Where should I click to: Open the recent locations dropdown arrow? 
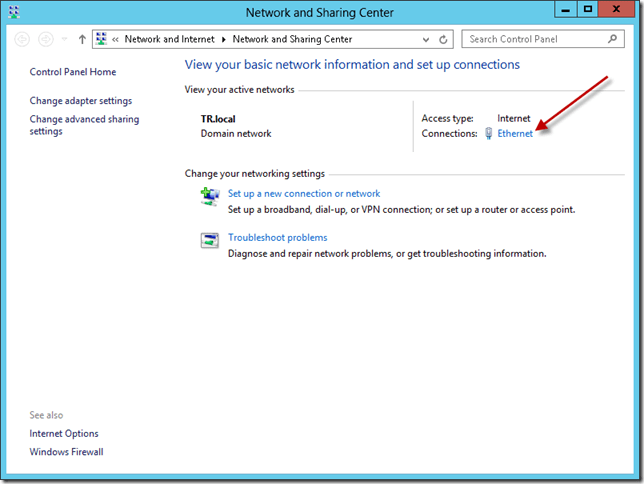pos(65,40)
